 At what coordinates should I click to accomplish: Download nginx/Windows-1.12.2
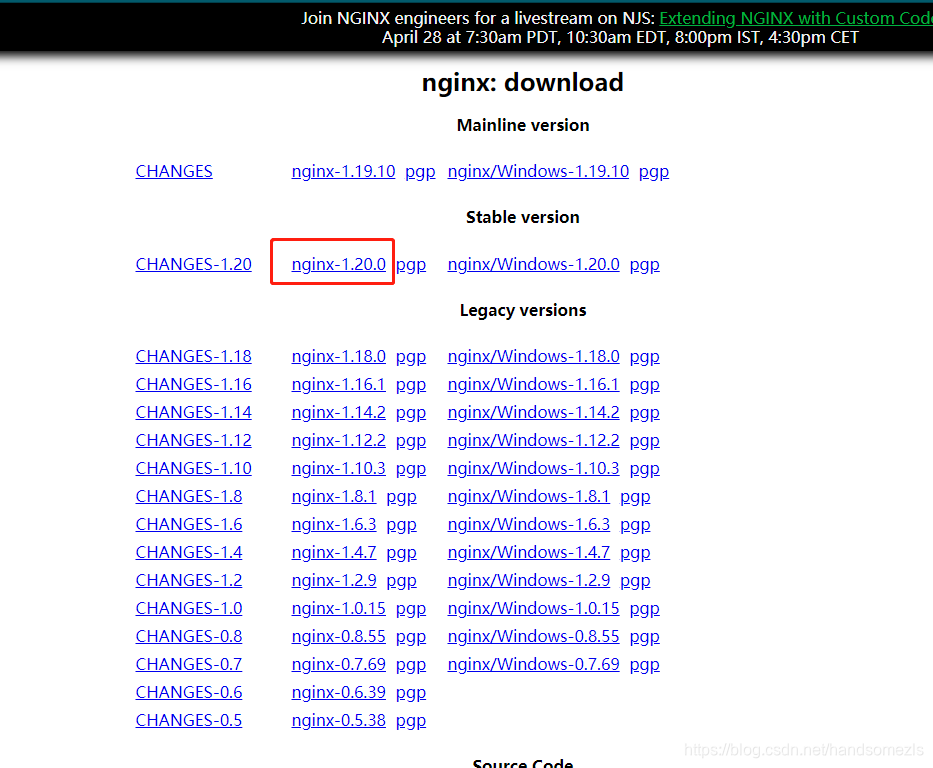tap(533, 440)
